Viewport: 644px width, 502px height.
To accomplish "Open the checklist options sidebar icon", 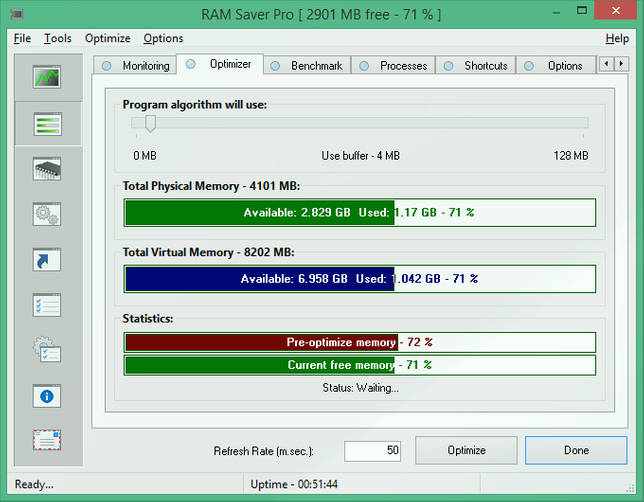I will [x=47, y=305].
